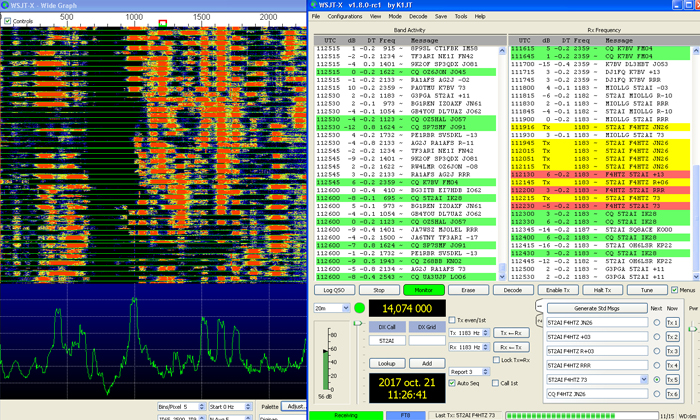Click the Band Activity vertical scrollbar

(502, 163)
